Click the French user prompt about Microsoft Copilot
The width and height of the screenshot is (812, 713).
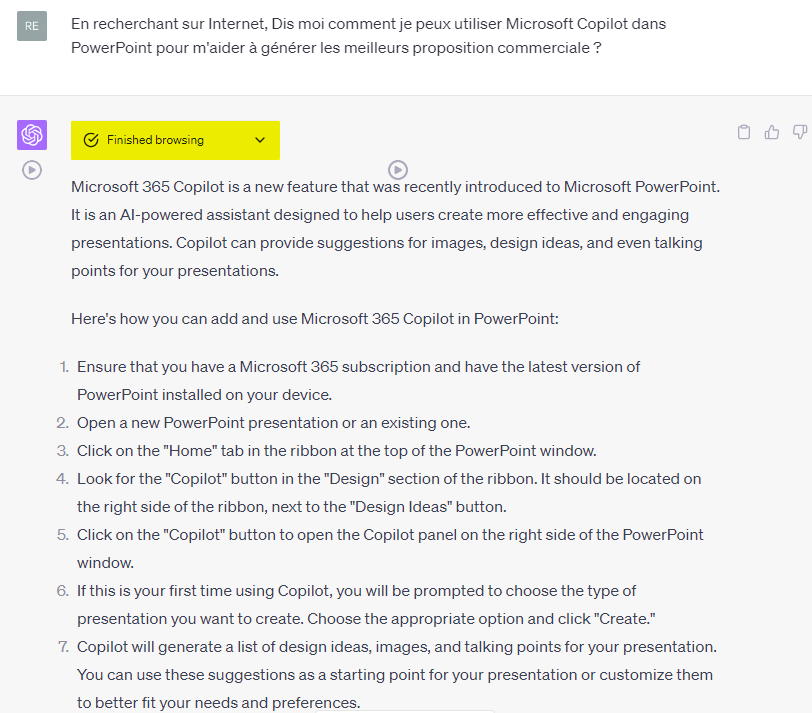click(368, 35)
